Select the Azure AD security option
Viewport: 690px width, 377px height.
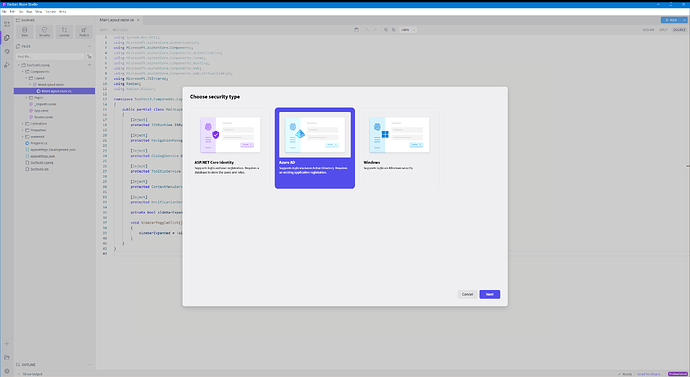pos(315,148)
